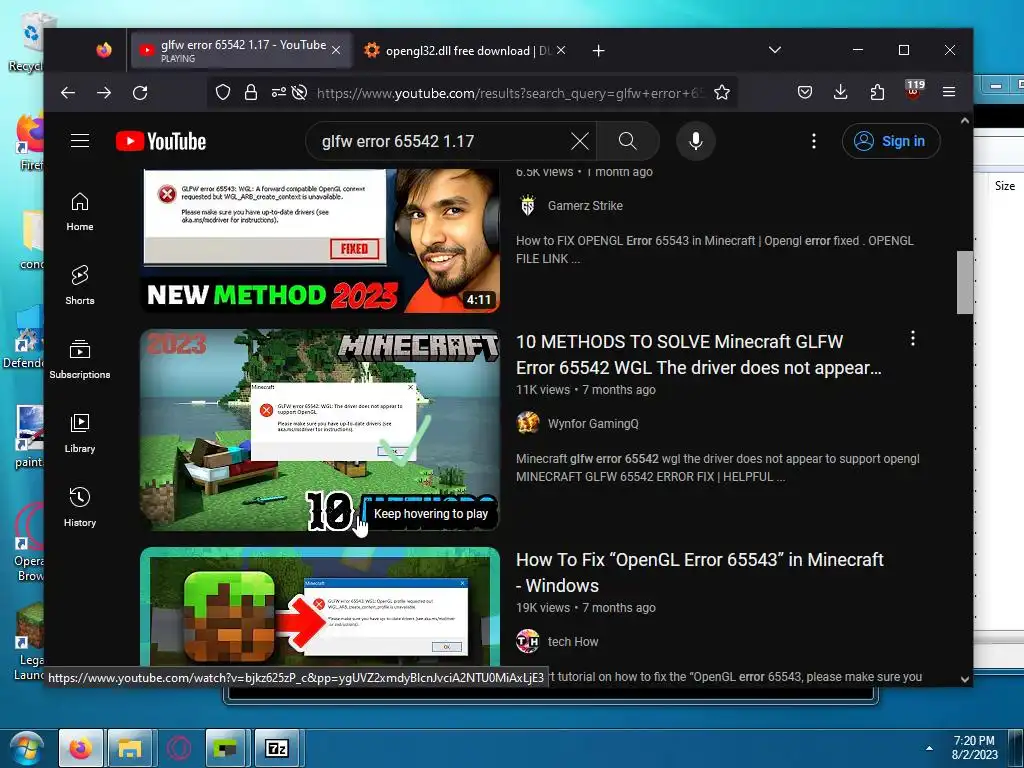The image size is (1024, 768).
Task: Show site security padlock info
Action: click(x=251, y=93)
